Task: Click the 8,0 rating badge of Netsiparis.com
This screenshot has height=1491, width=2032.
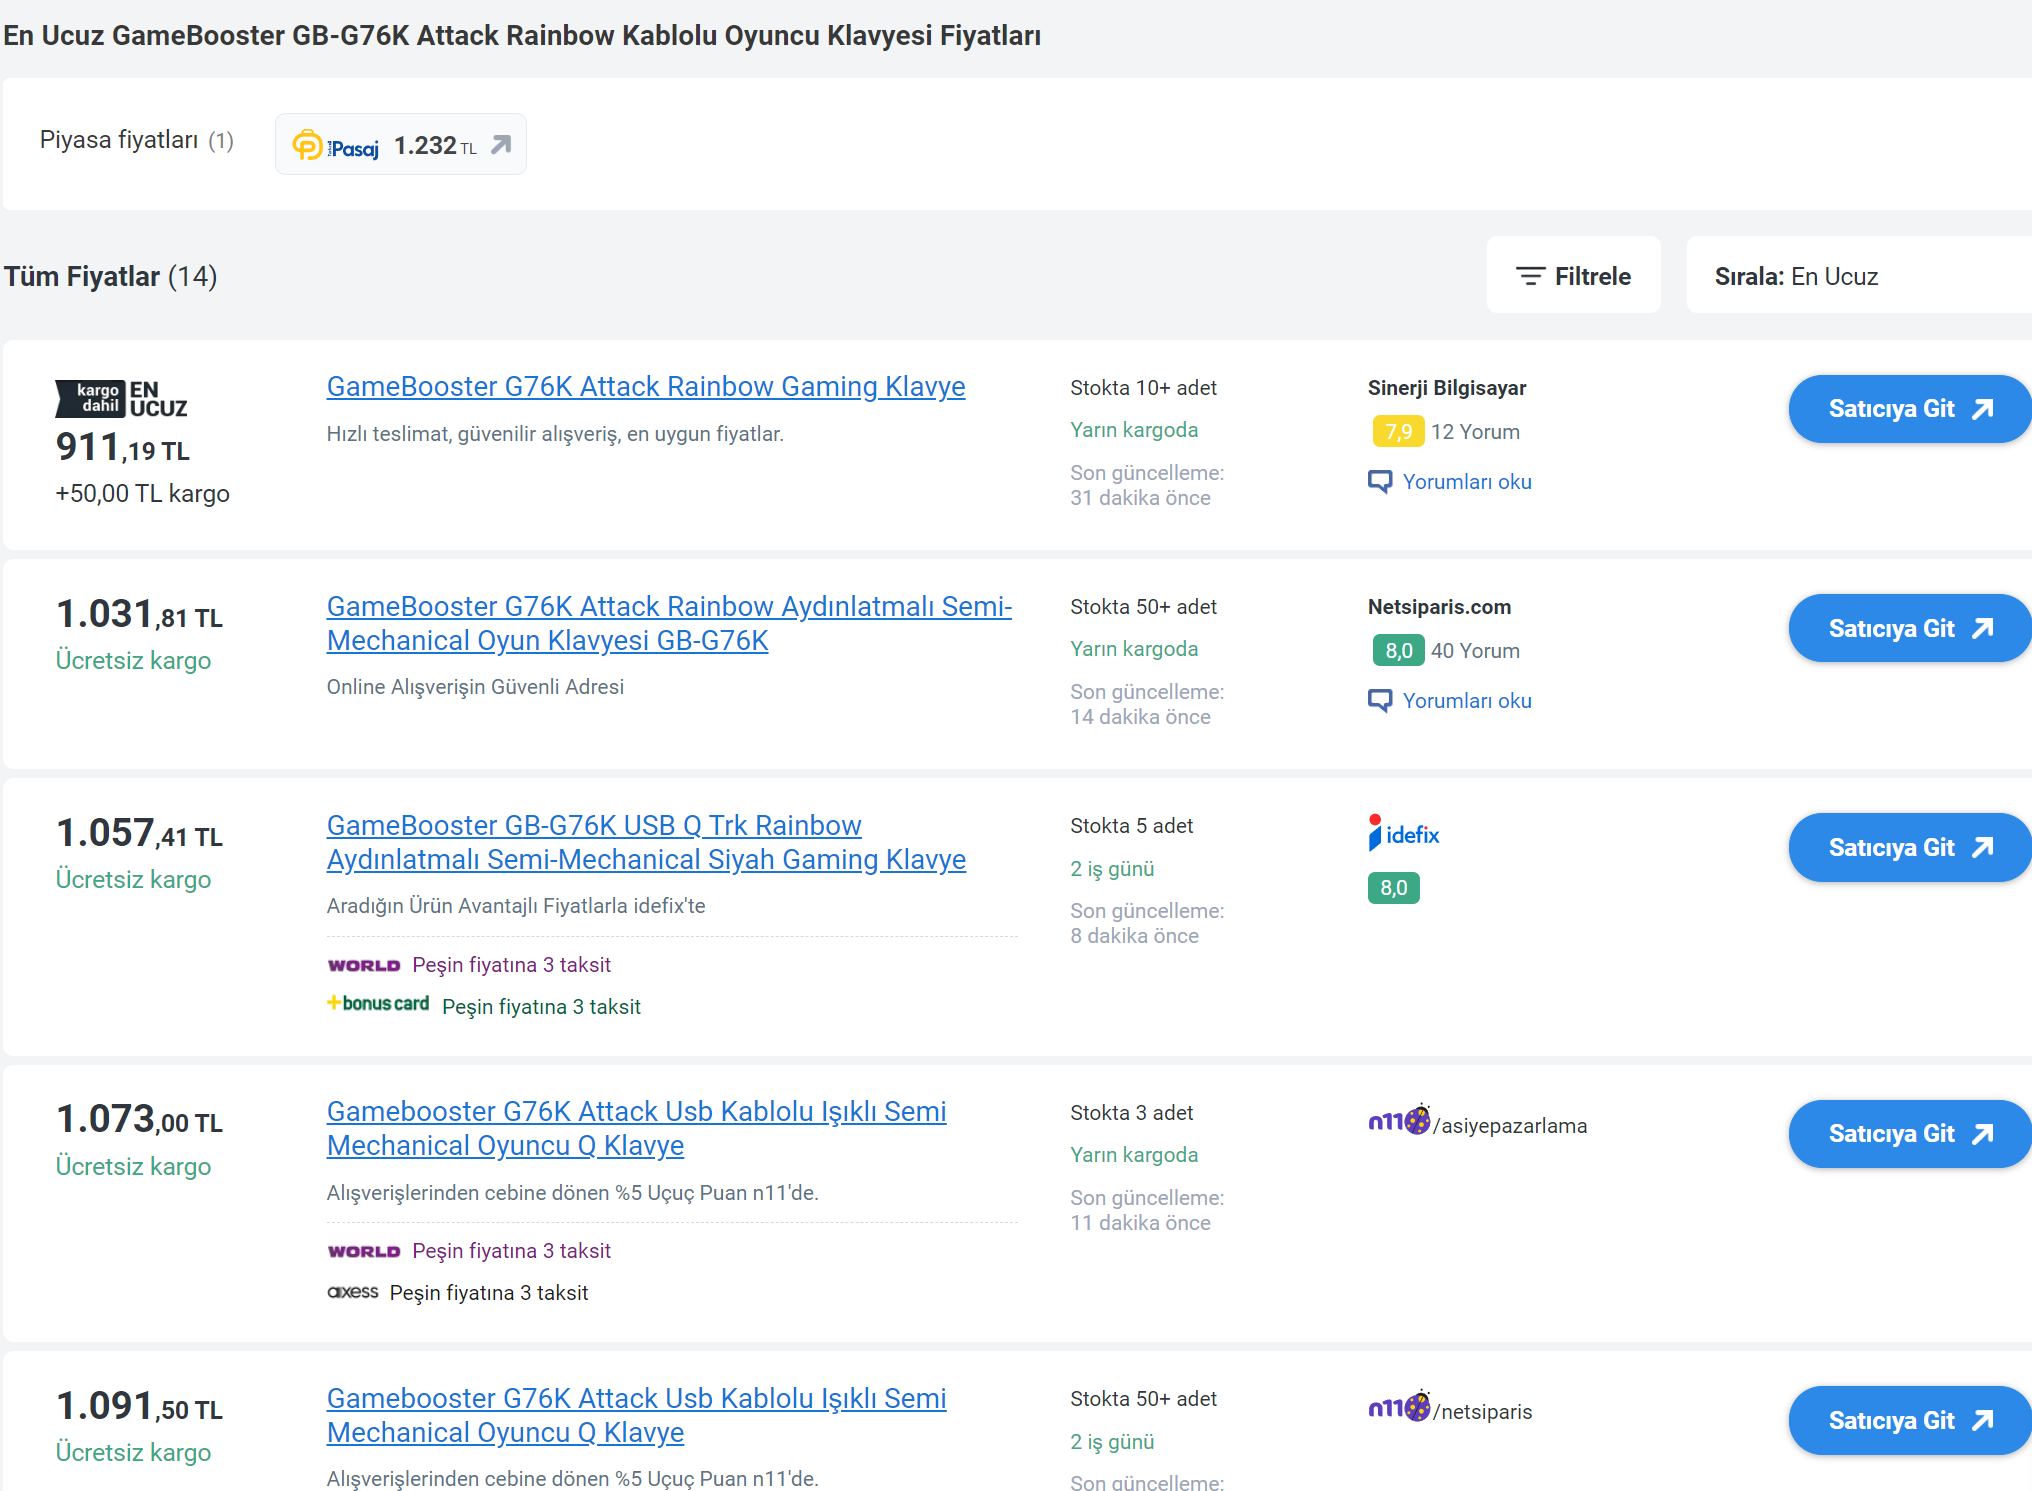Action: click(x=1398, y=651)
